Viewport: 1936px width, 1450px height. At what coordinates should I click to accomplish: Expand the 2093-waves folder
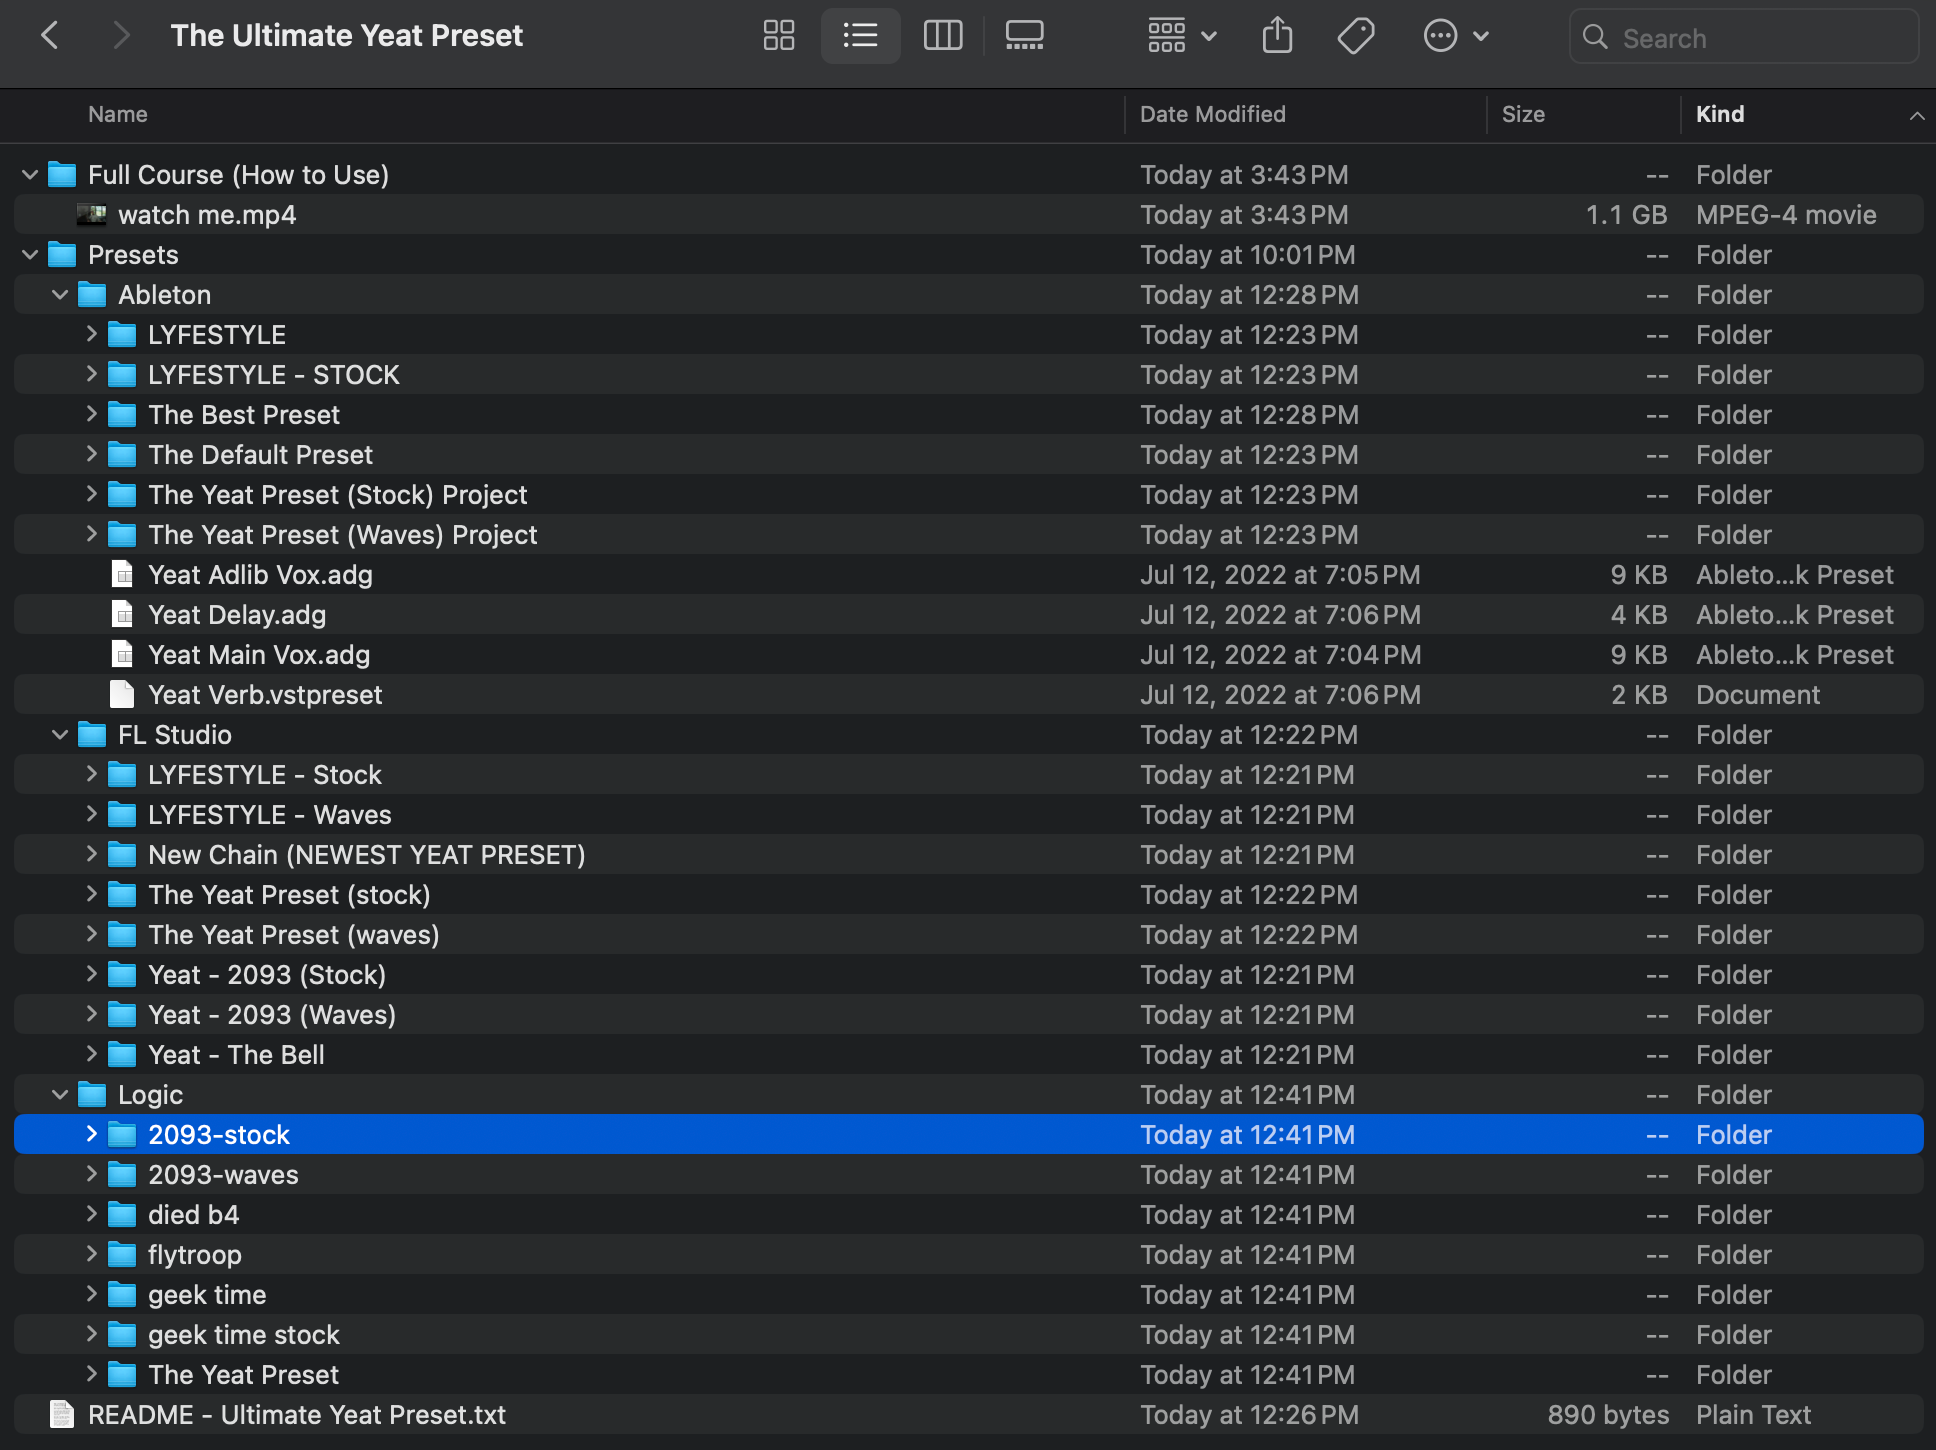[91, 1174]
